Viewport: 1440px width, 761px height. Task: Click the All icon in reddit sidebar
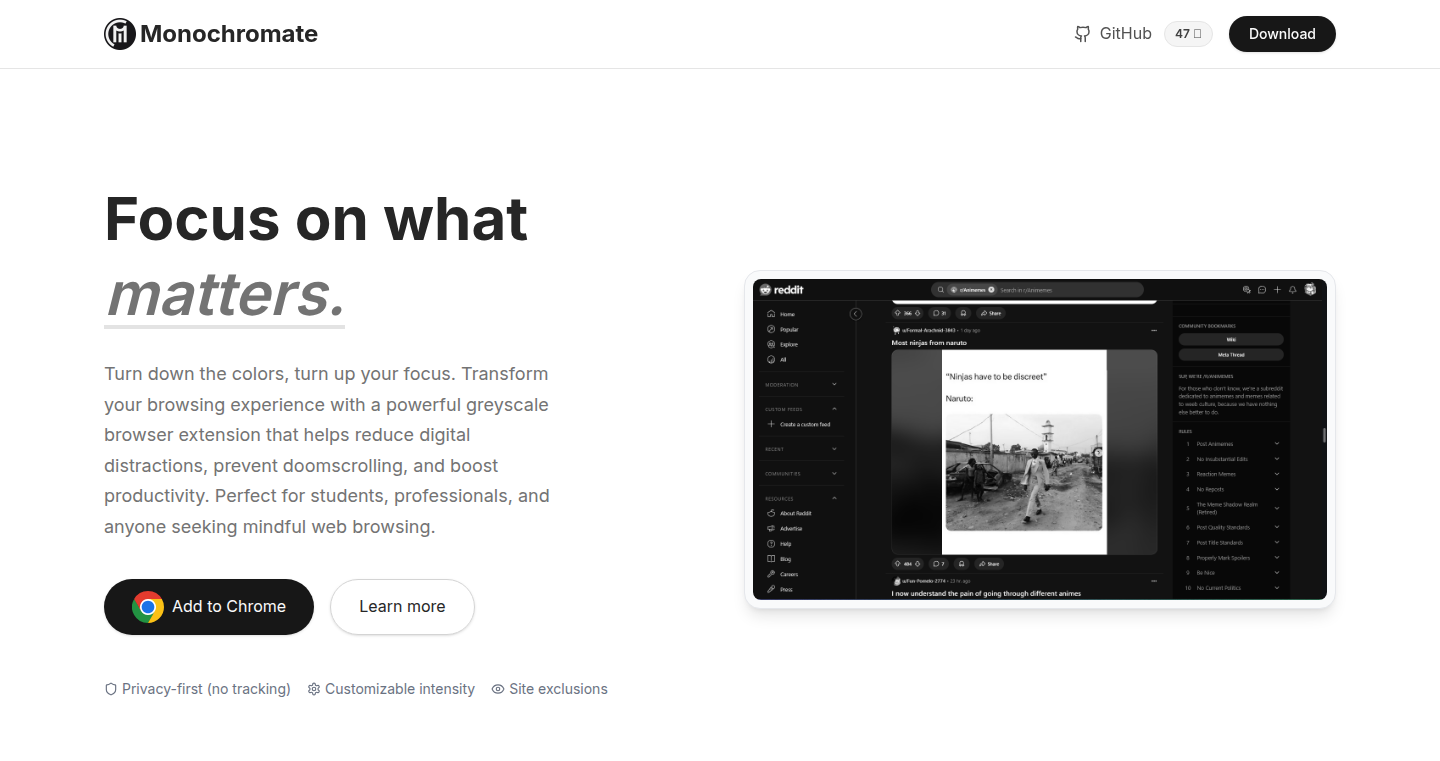771,359
